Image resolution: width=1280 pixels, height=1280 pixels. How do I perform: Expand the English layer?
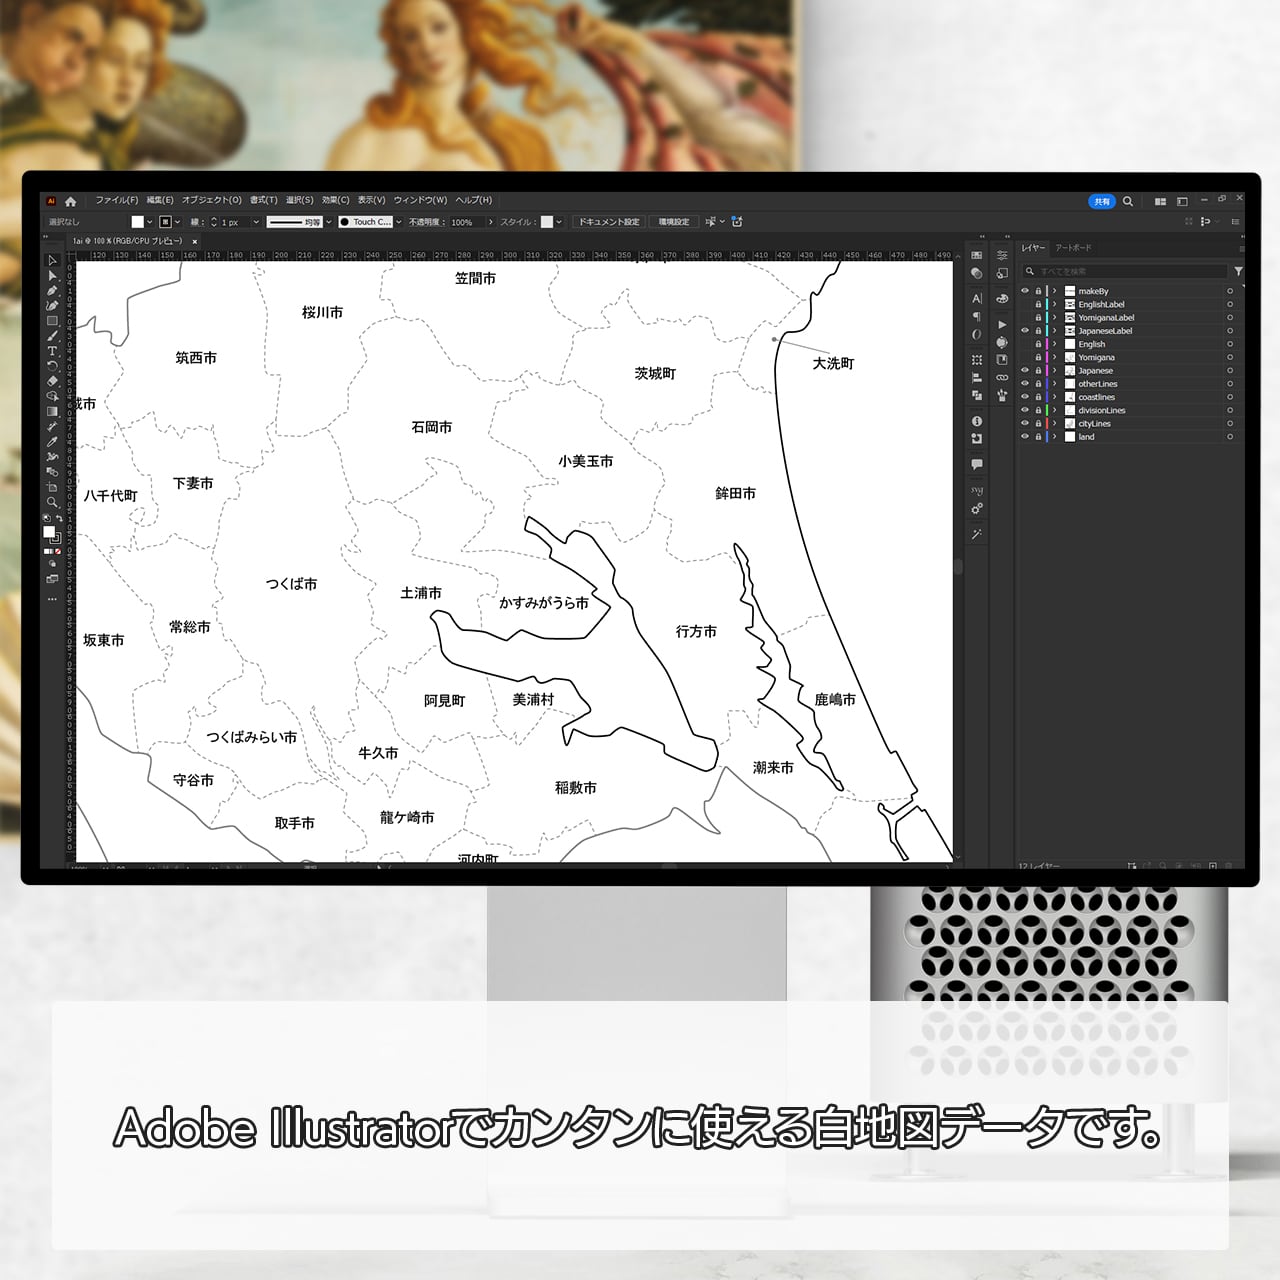(1055, 344)
